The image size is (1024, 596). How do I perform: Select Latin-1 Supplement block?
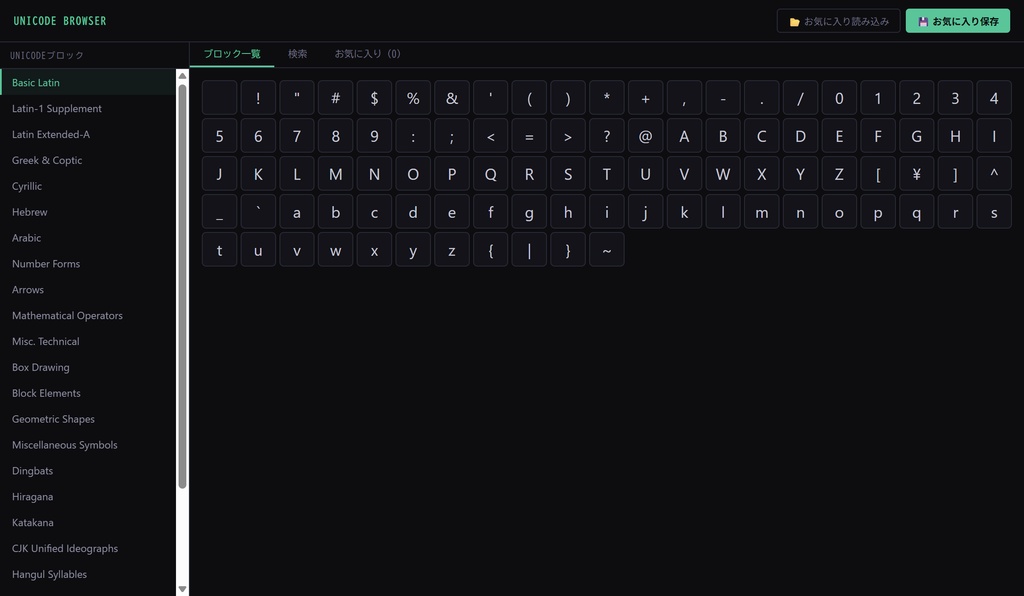pos(88,108)
